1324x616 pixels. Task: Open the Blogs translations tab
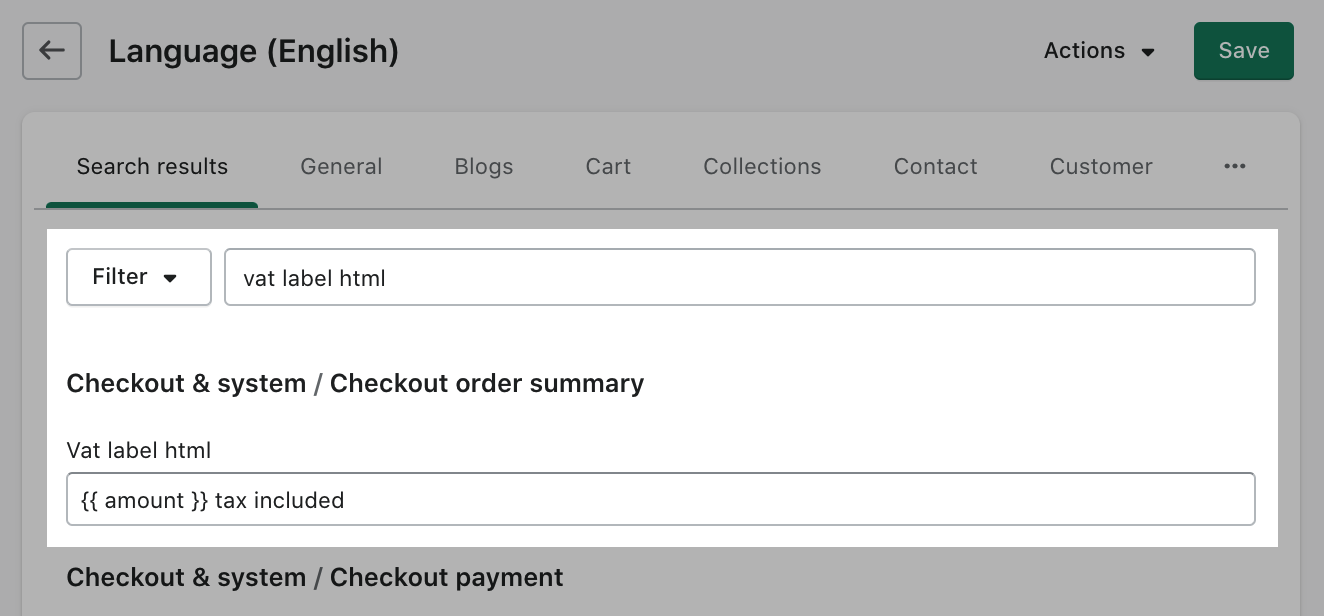[483, 166]
